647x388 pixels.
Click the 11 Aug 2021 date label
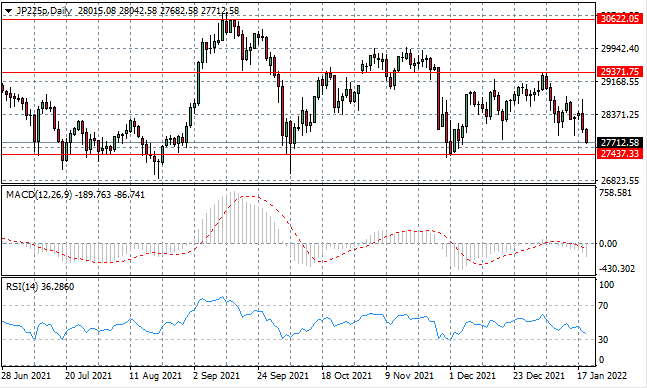point(155,376)
